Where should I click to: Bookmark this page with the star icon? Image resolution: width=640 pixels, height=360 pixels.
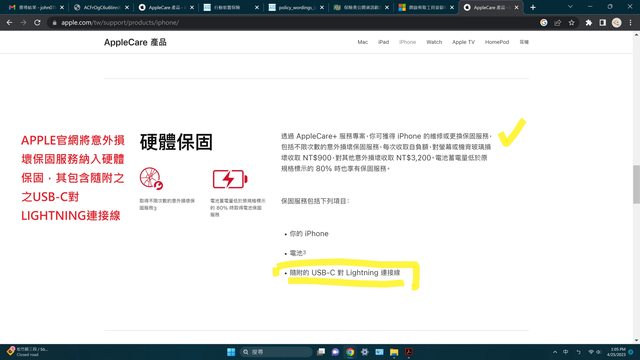(571, 23)
